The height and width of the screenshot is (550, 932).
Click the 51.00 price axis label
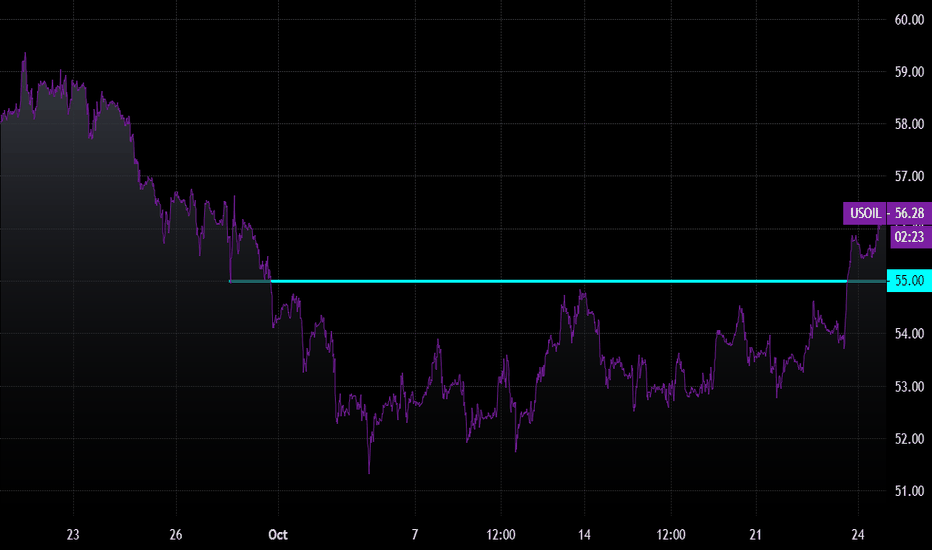tap(909, 491)
